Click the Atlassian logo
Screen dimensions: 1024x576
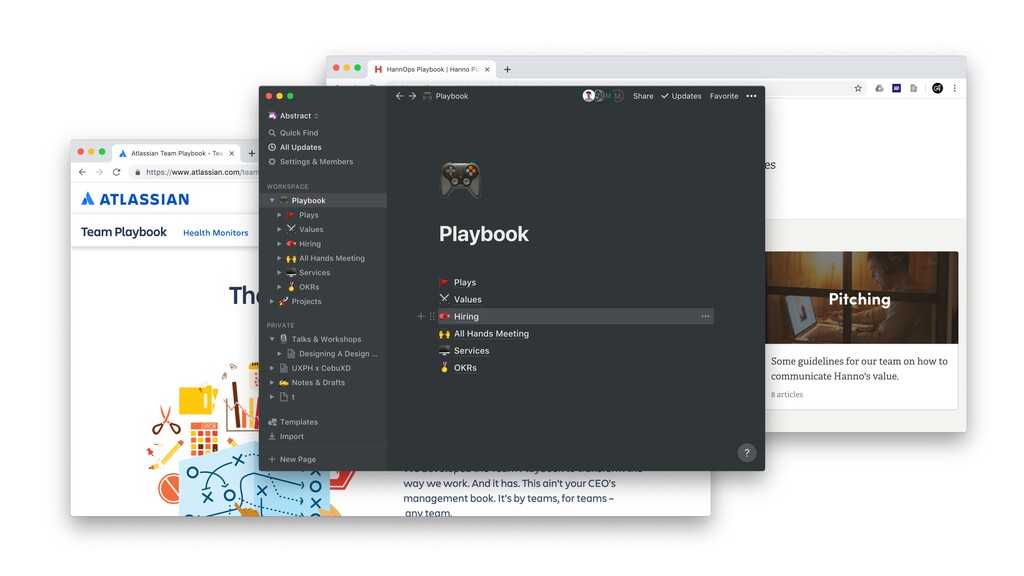pyautogui.click(x=135, y=199)
